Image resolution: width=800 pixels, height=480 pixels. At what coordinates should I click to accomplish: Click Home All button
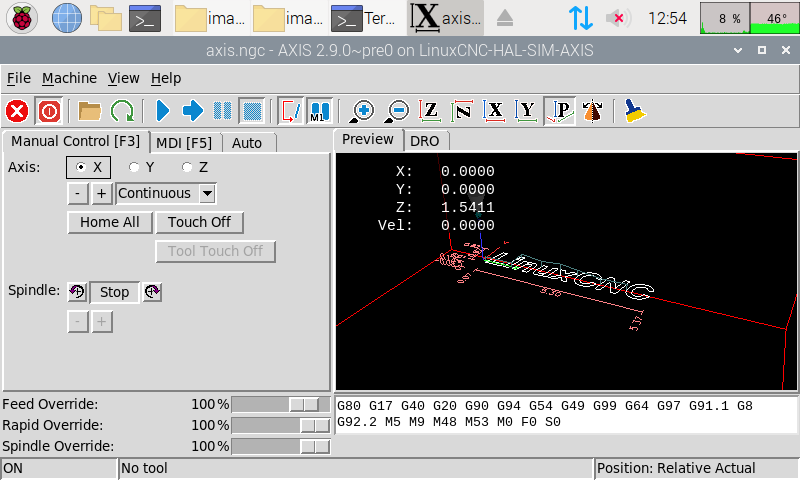110,222
